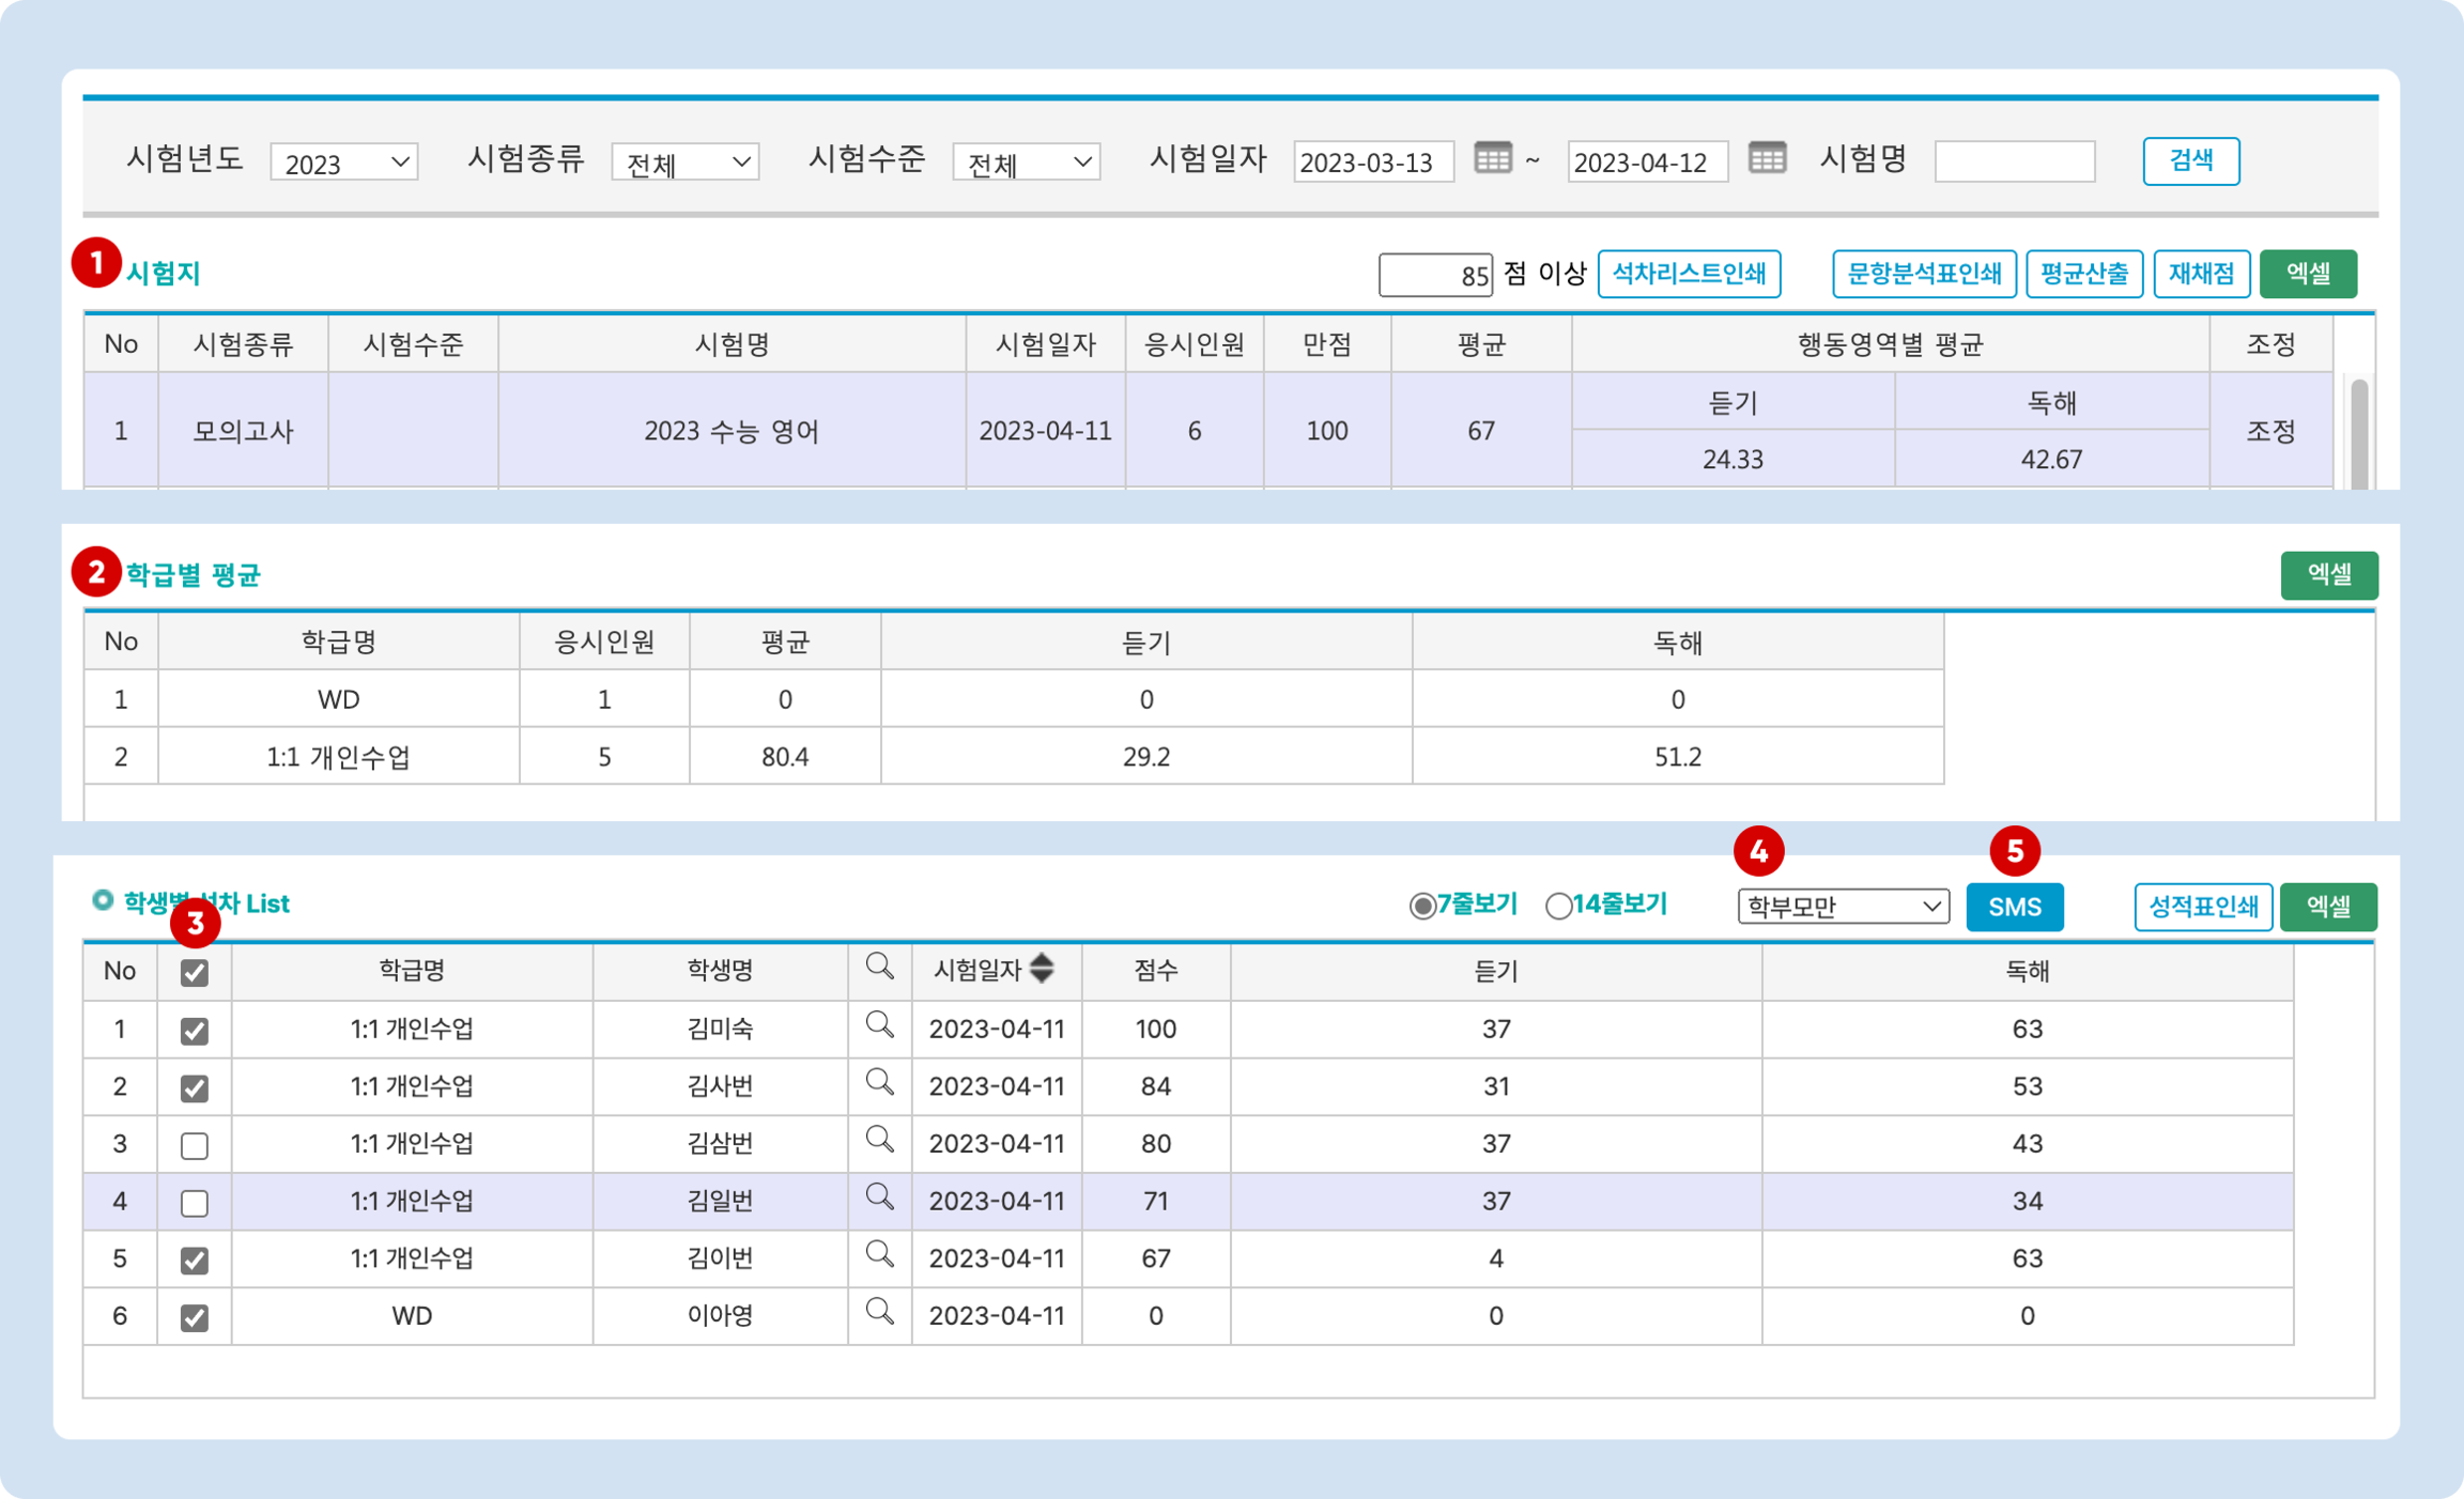Click magnifier icon for student 김일번

[x=879, y=1197]
